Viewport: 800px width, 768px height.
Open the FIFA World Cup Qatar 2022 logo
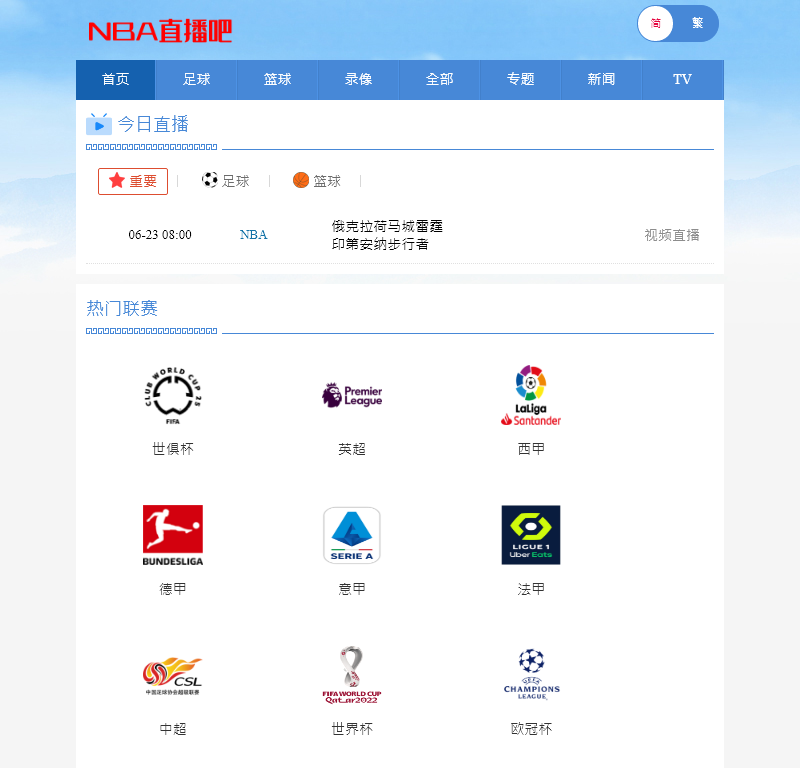352,676
